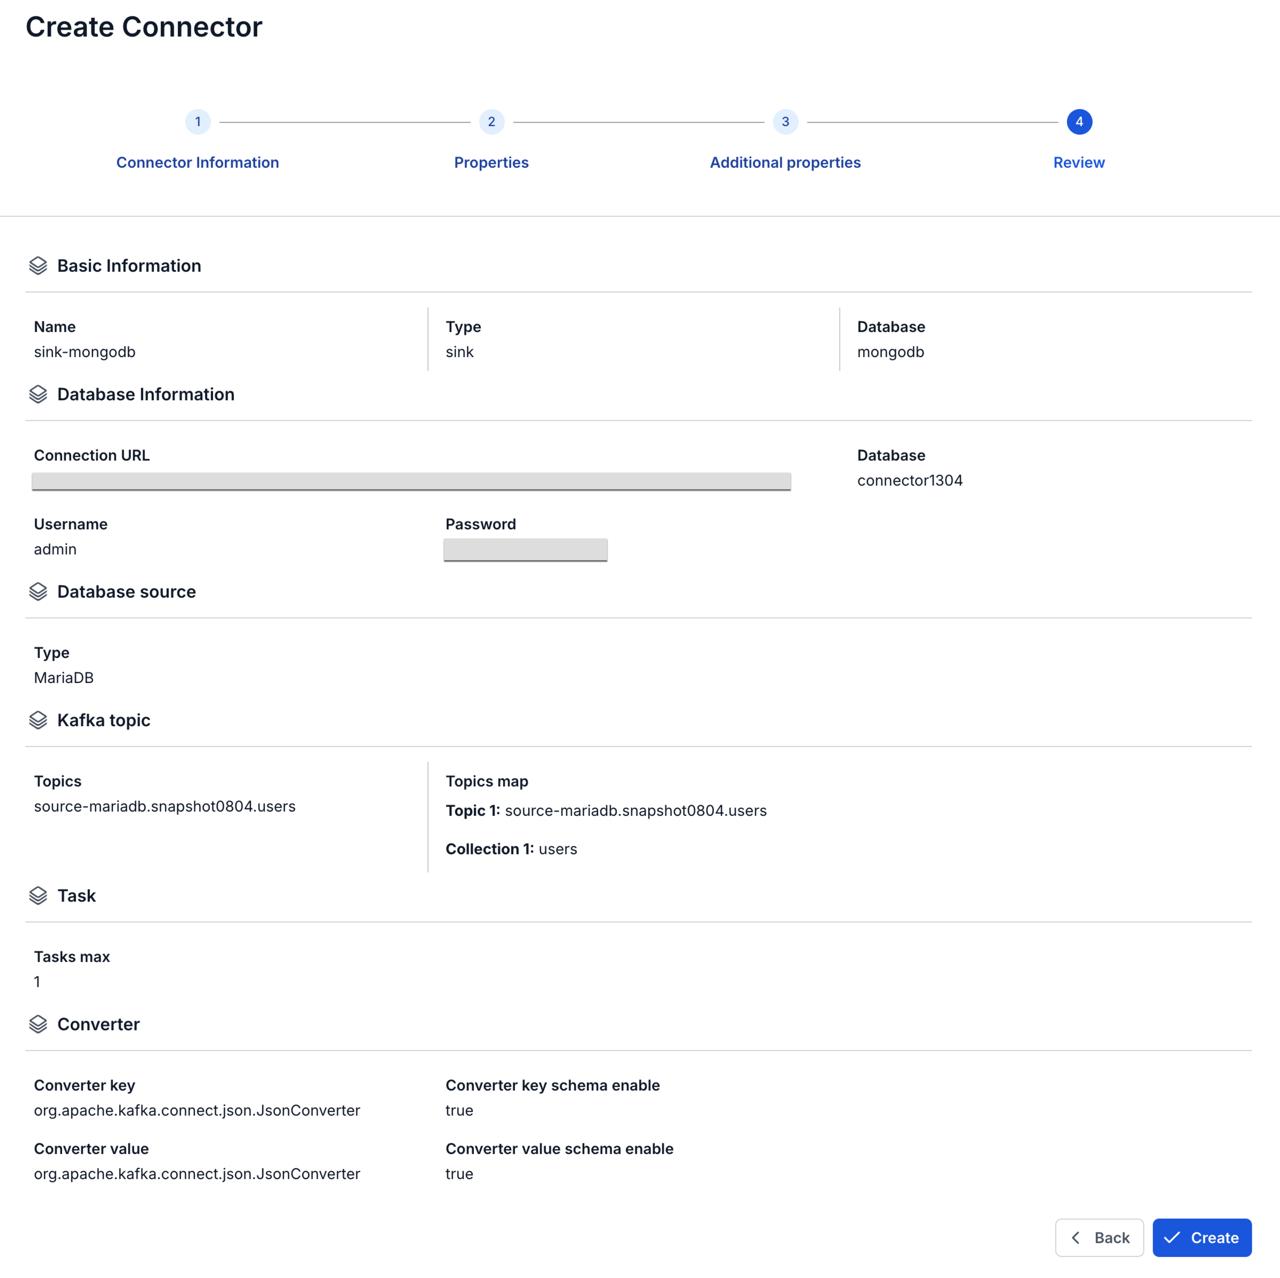Click the source type MariaDB
Screen dimensions: 1280x1278
(64, 677)
